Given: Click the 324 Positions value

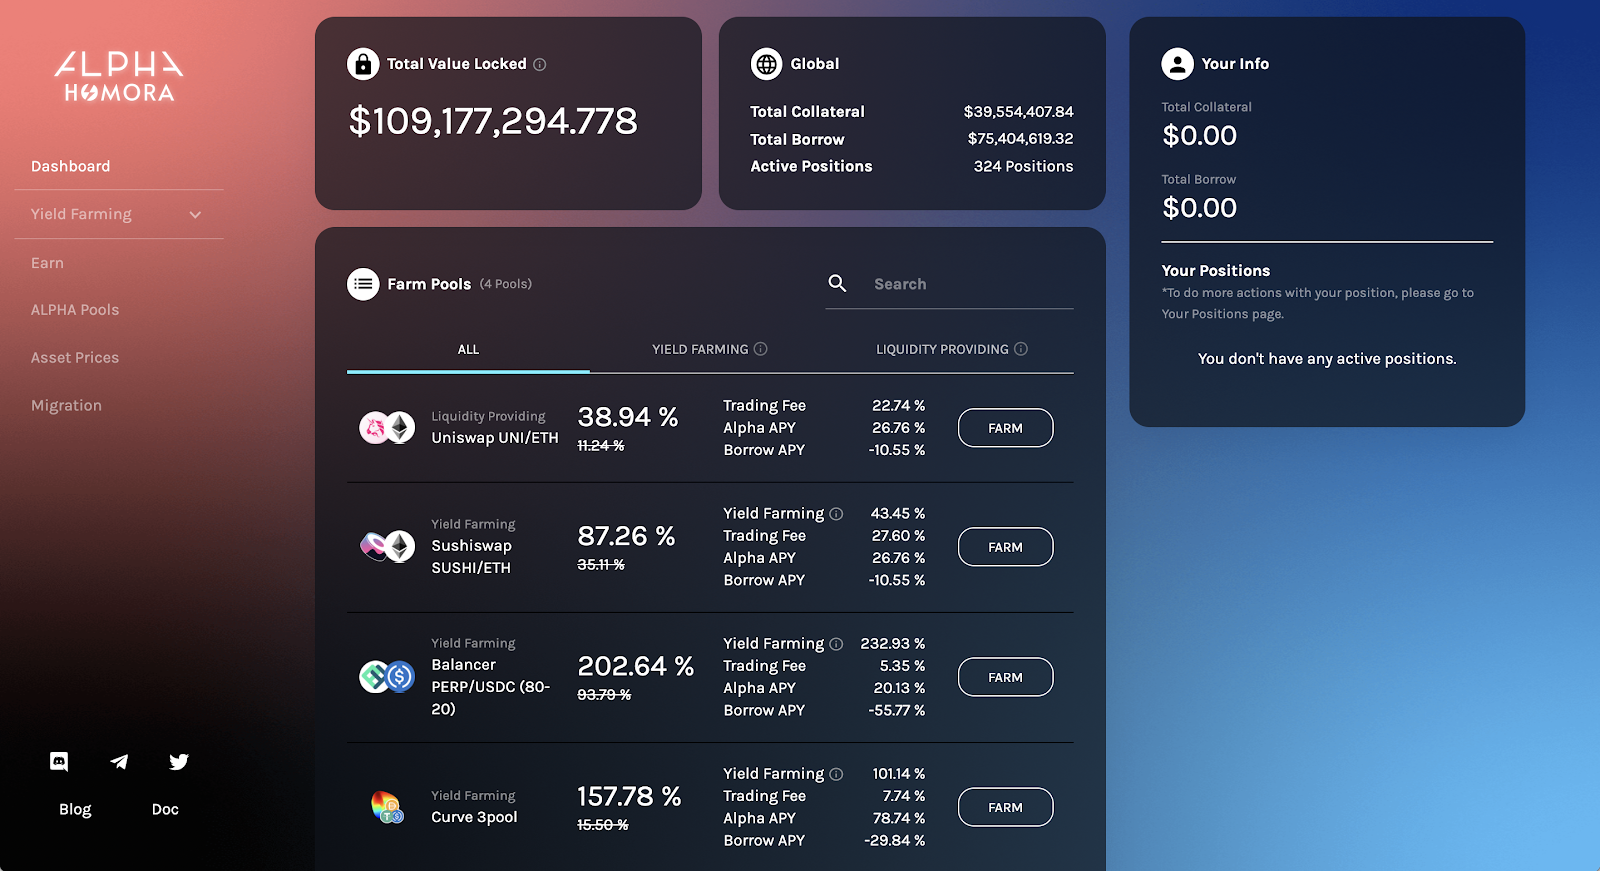Looking at the screenshot, I should pos(1023,166).
